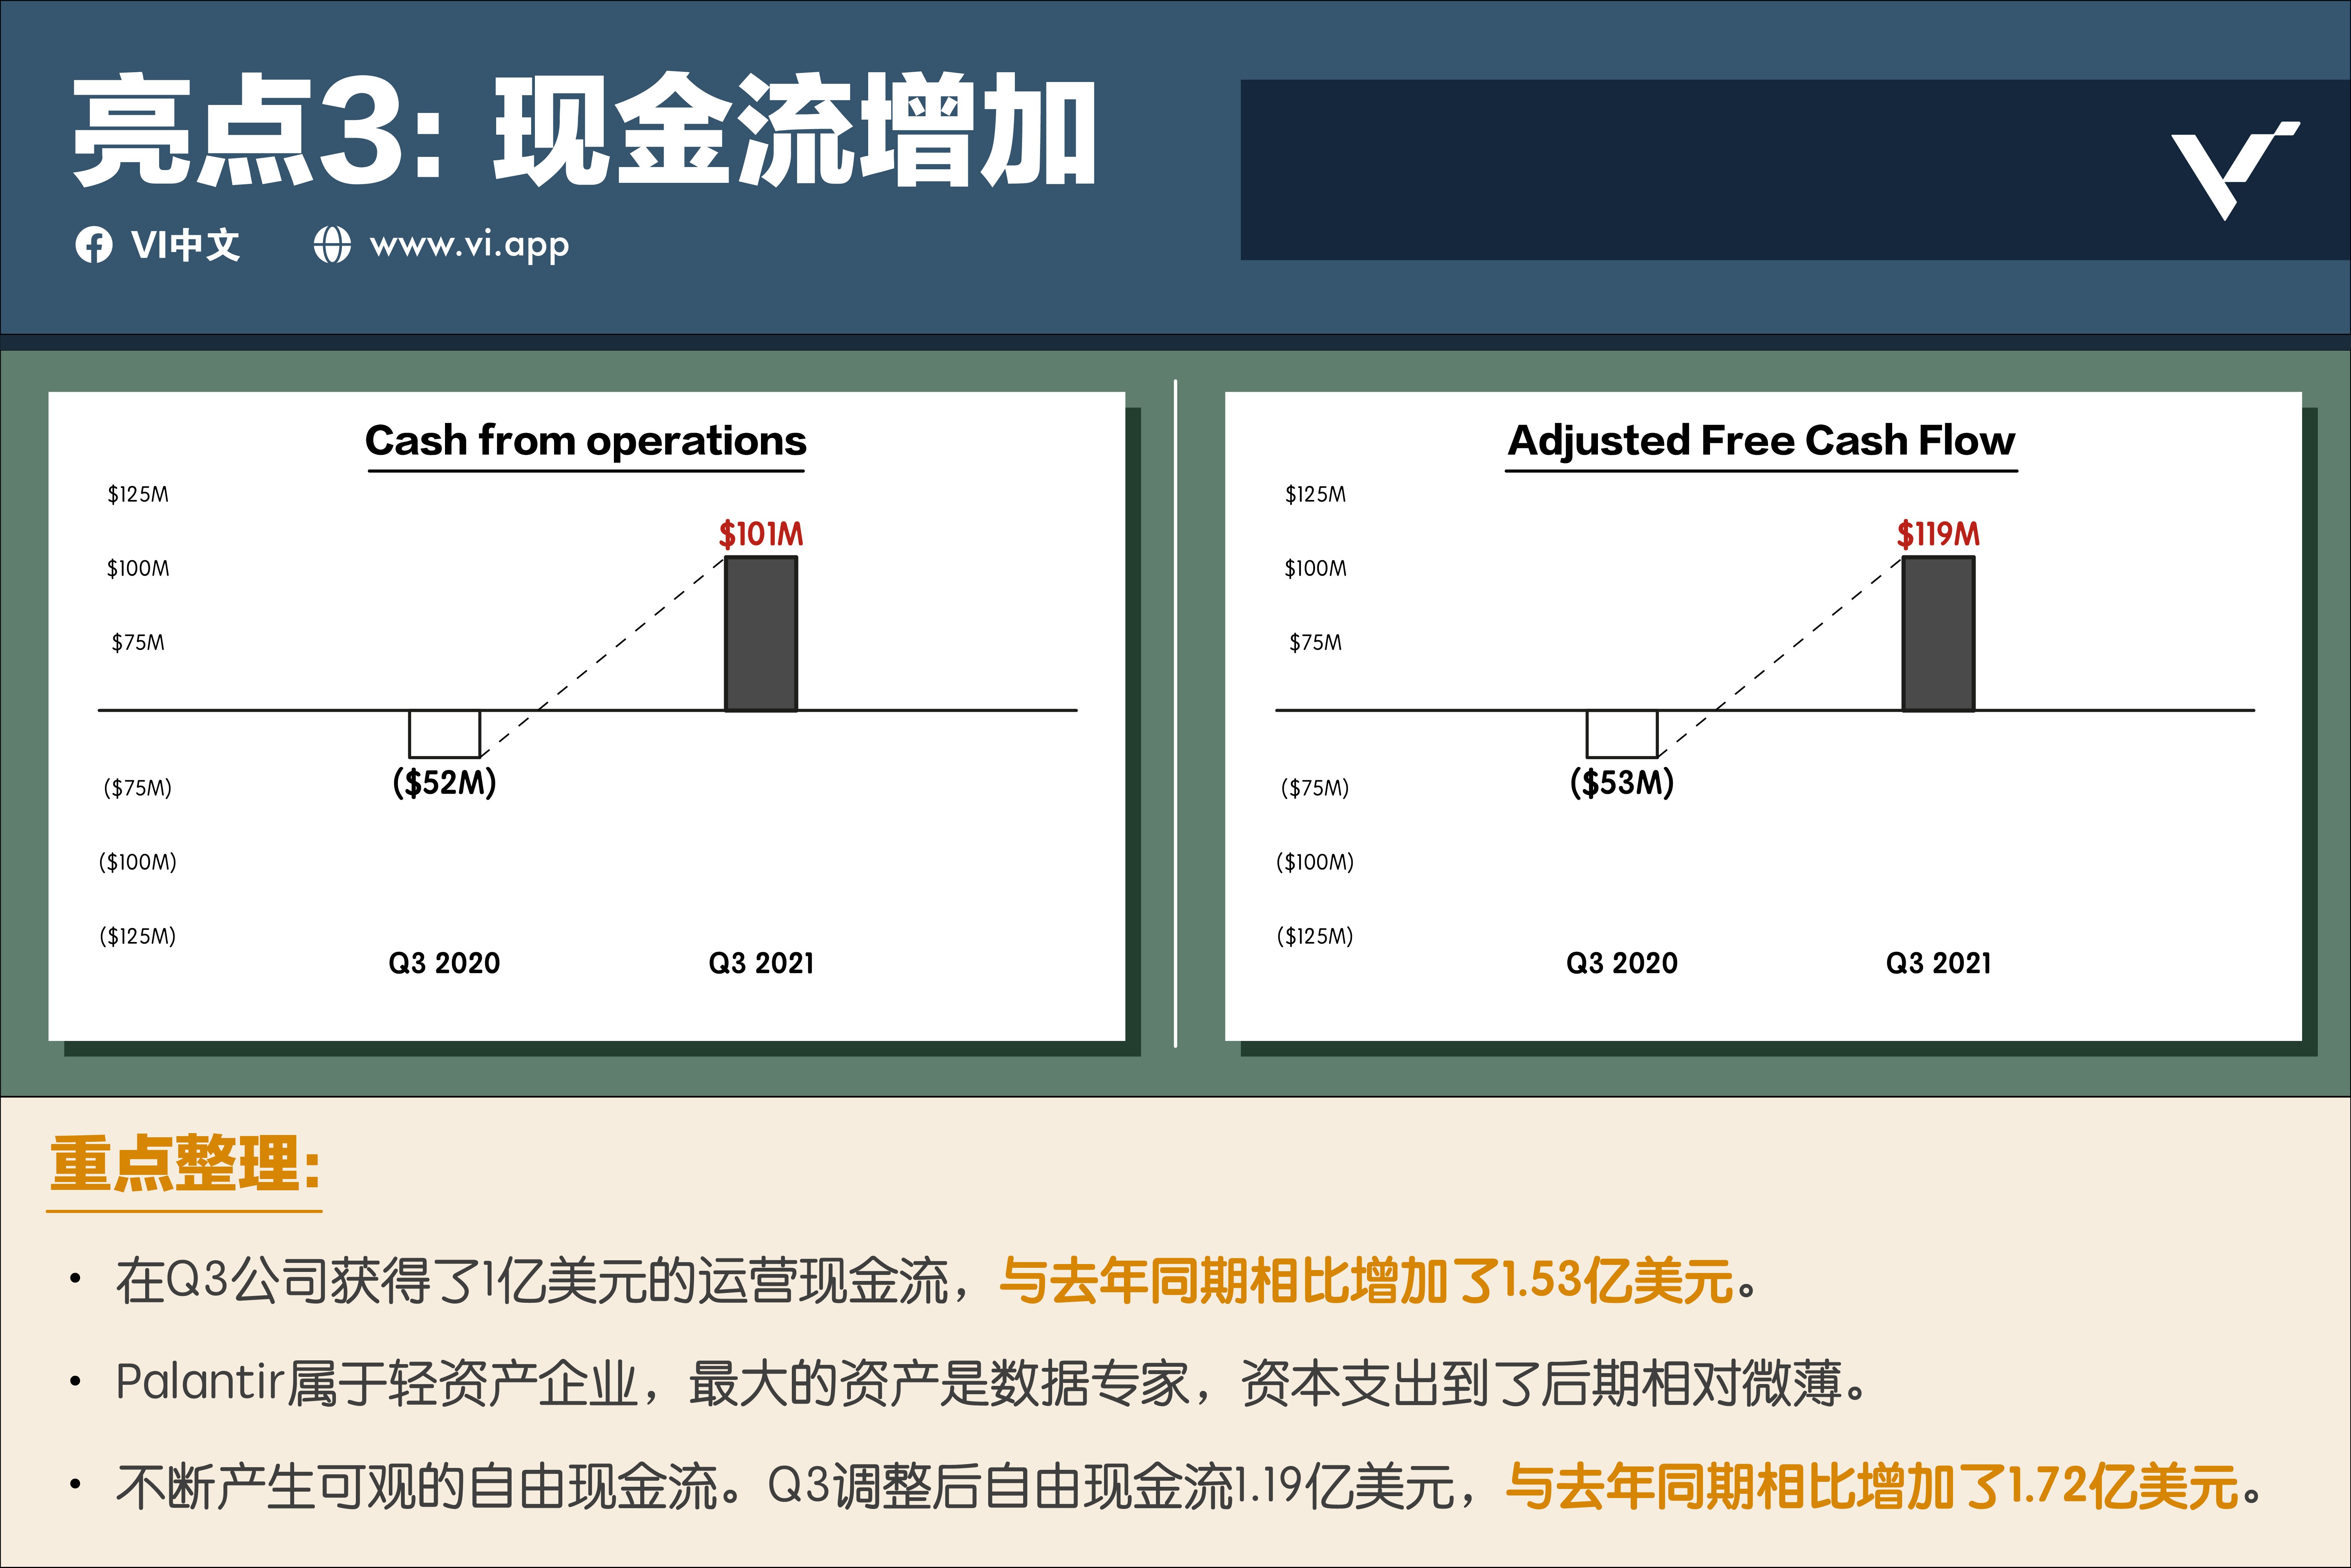The width and height of the screenshot is (2351, 1568).
Task: Click the bullet text starting '在Q3公司获得了1亿美元'
Action: click(936, 1281)
